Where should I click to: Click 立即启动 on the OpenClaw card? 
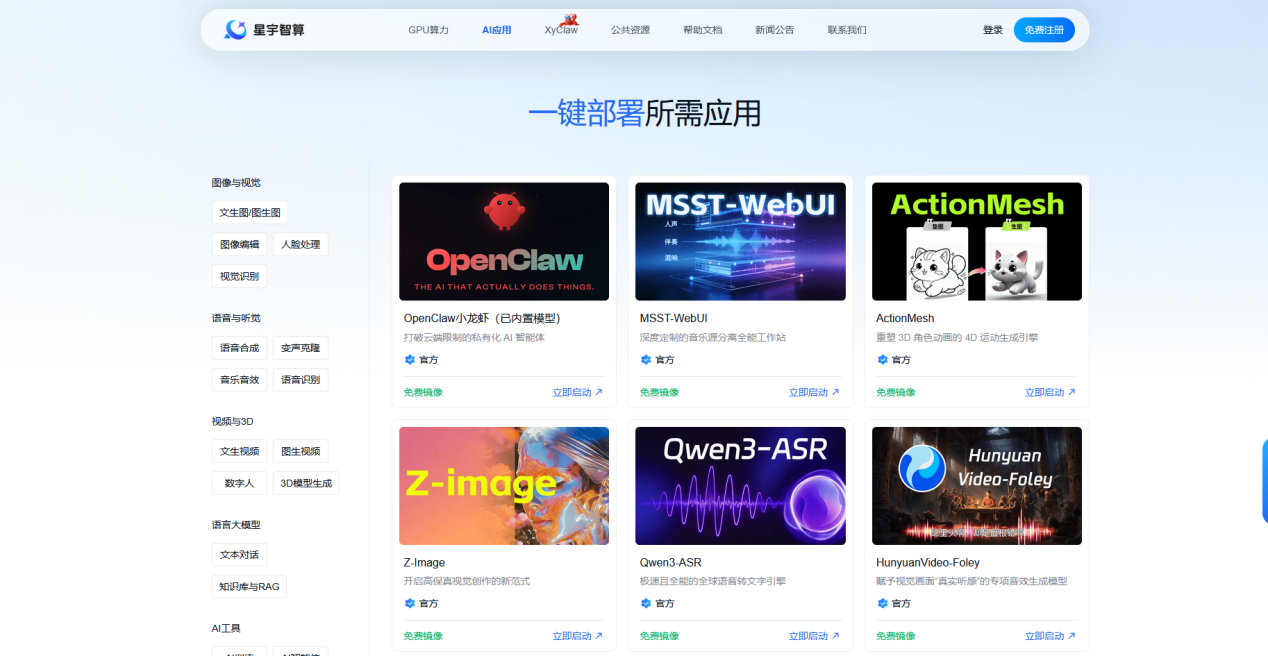tap(578, 393)
